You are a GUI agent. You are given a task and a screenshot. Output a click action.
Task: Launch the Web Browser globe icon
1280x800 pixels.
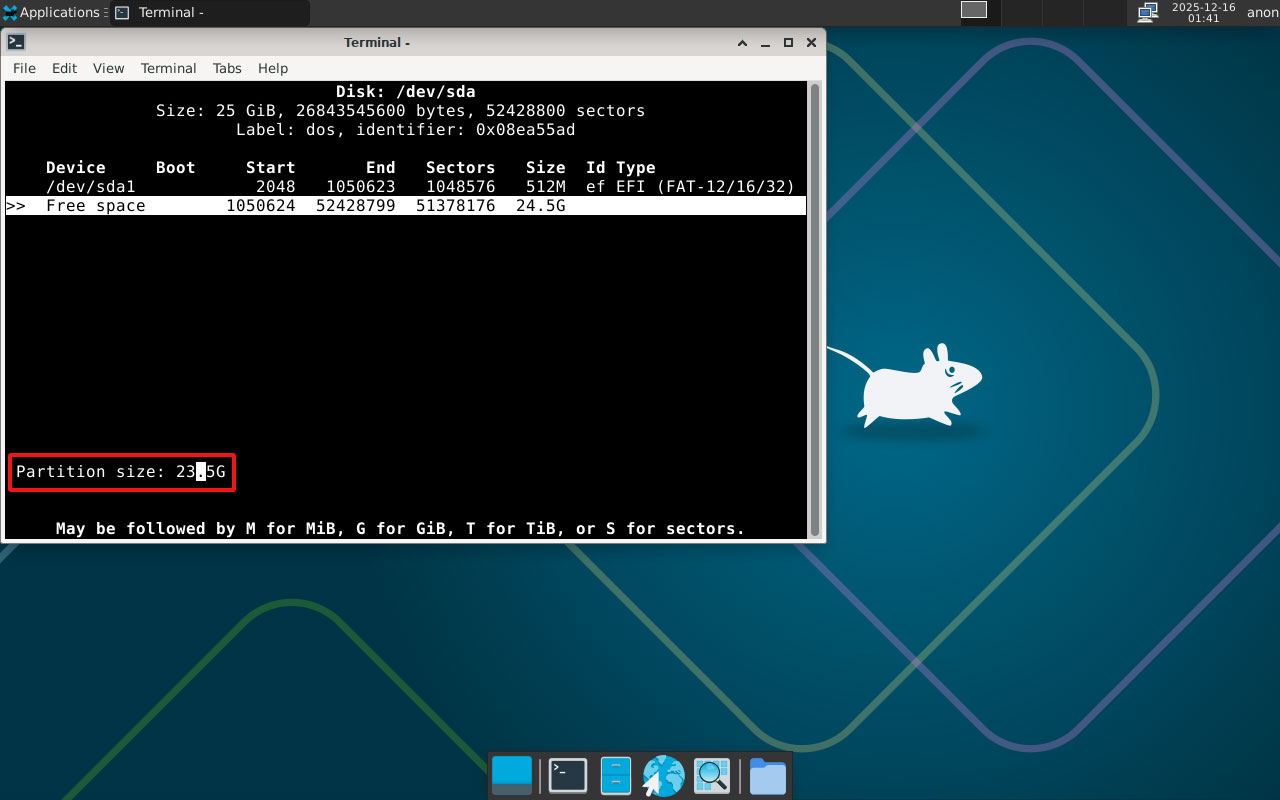pyautogui.click(x=663, y=775)
